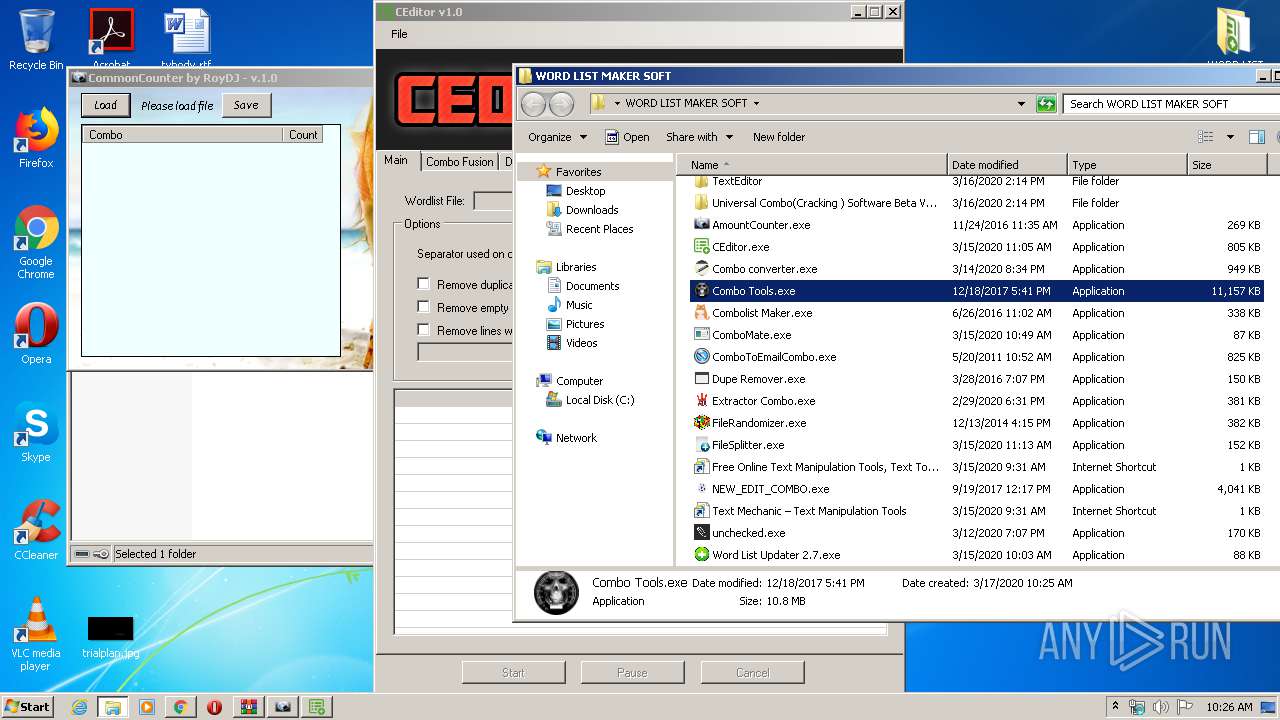This screenshot has height=720, width=1280.
Task: Open Firefox from the desktop
Action: pyautogui.click(x=36, y=138)
